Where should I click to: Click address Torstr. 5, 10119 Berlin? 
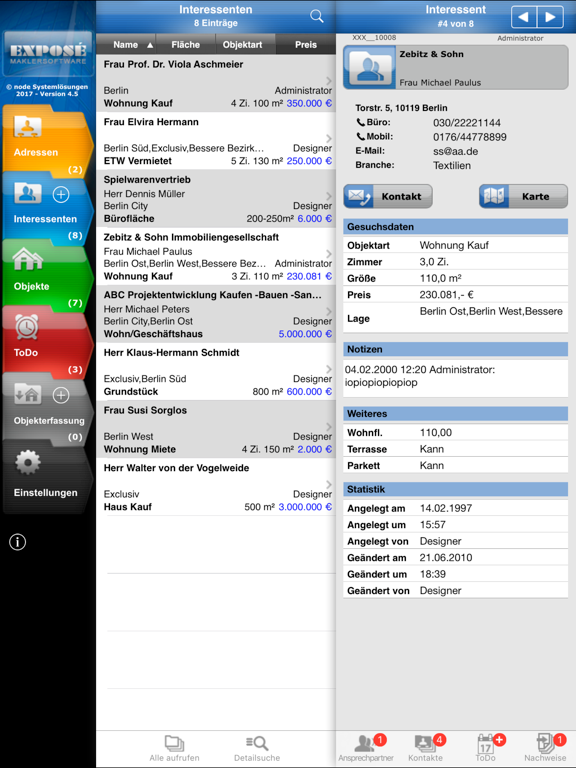click(401, 108)
